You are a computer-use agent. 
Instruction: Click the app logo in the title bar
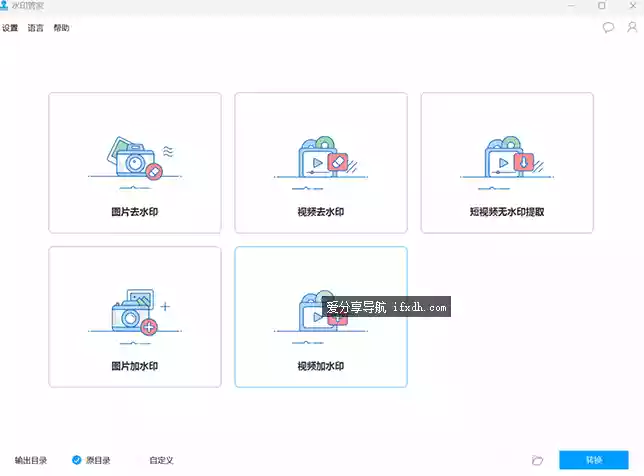tap(4, 5)
